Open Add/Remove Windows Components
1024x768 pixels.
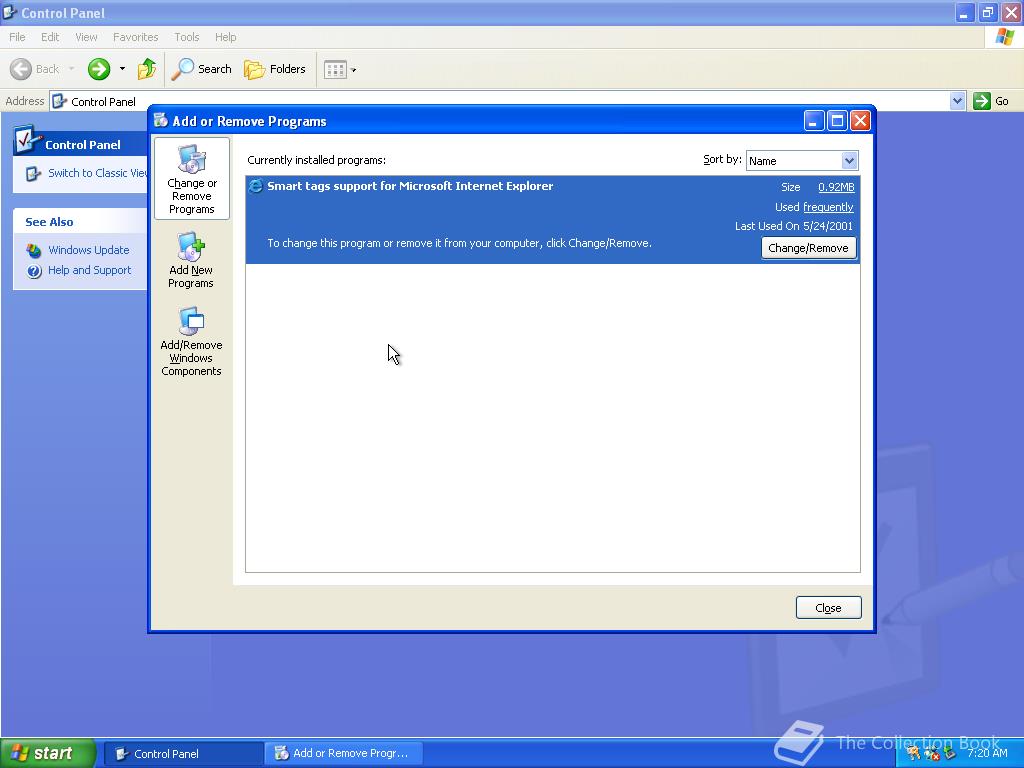click(x=191, y=342)
